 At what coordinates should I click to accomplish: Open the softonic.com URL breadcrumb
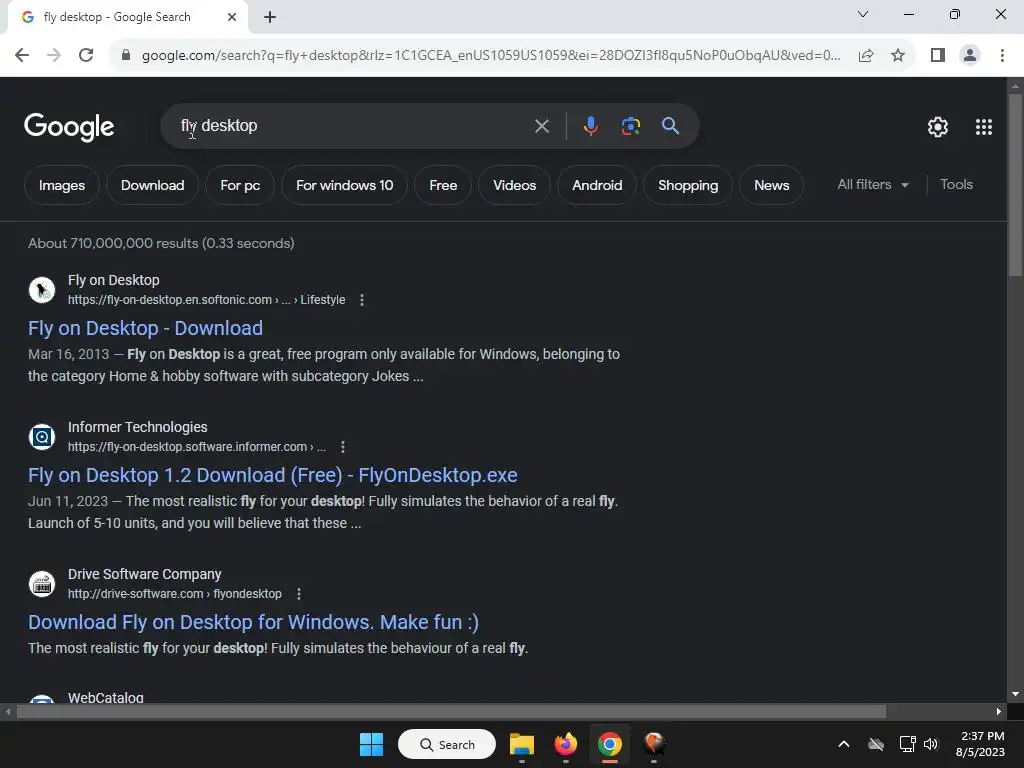pyautogui.click(x=206, y=300)
